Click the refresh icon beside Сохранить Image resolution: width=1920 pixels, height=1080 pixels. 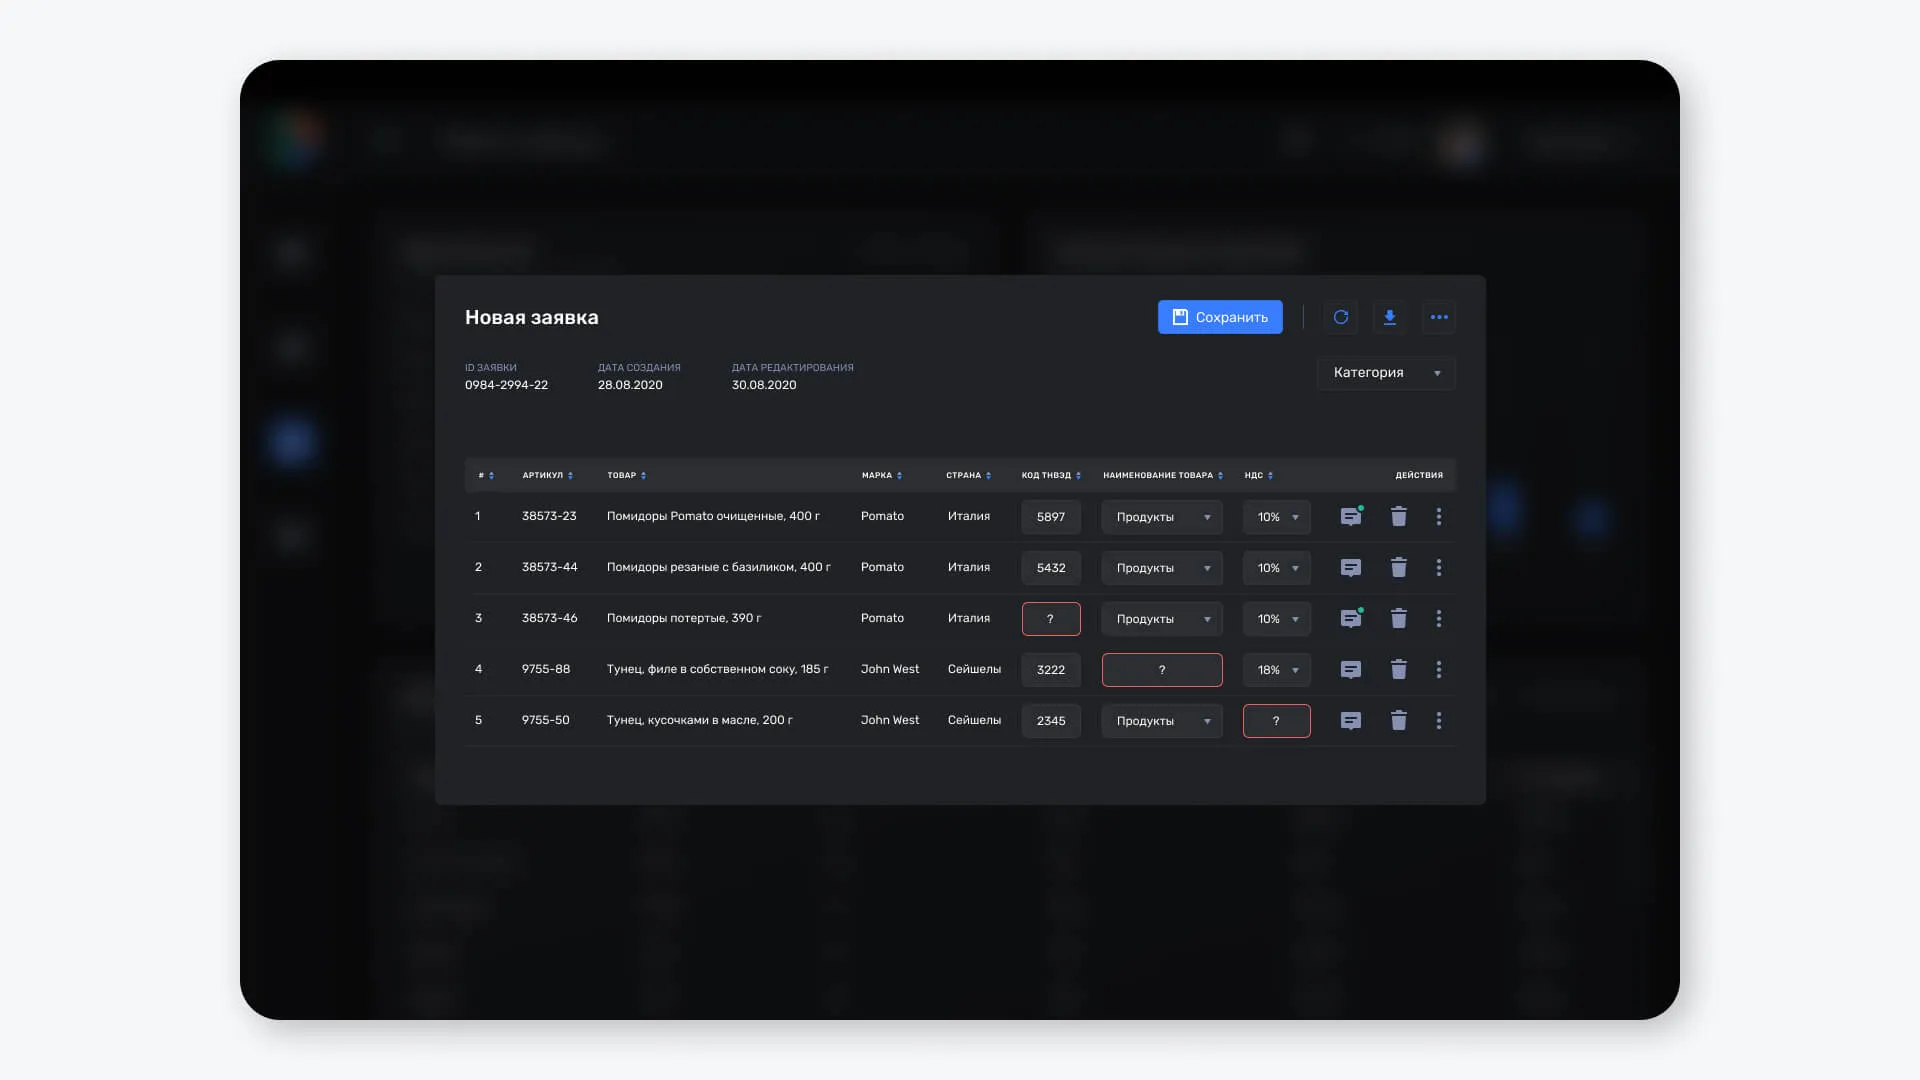tap(1340, 317)
